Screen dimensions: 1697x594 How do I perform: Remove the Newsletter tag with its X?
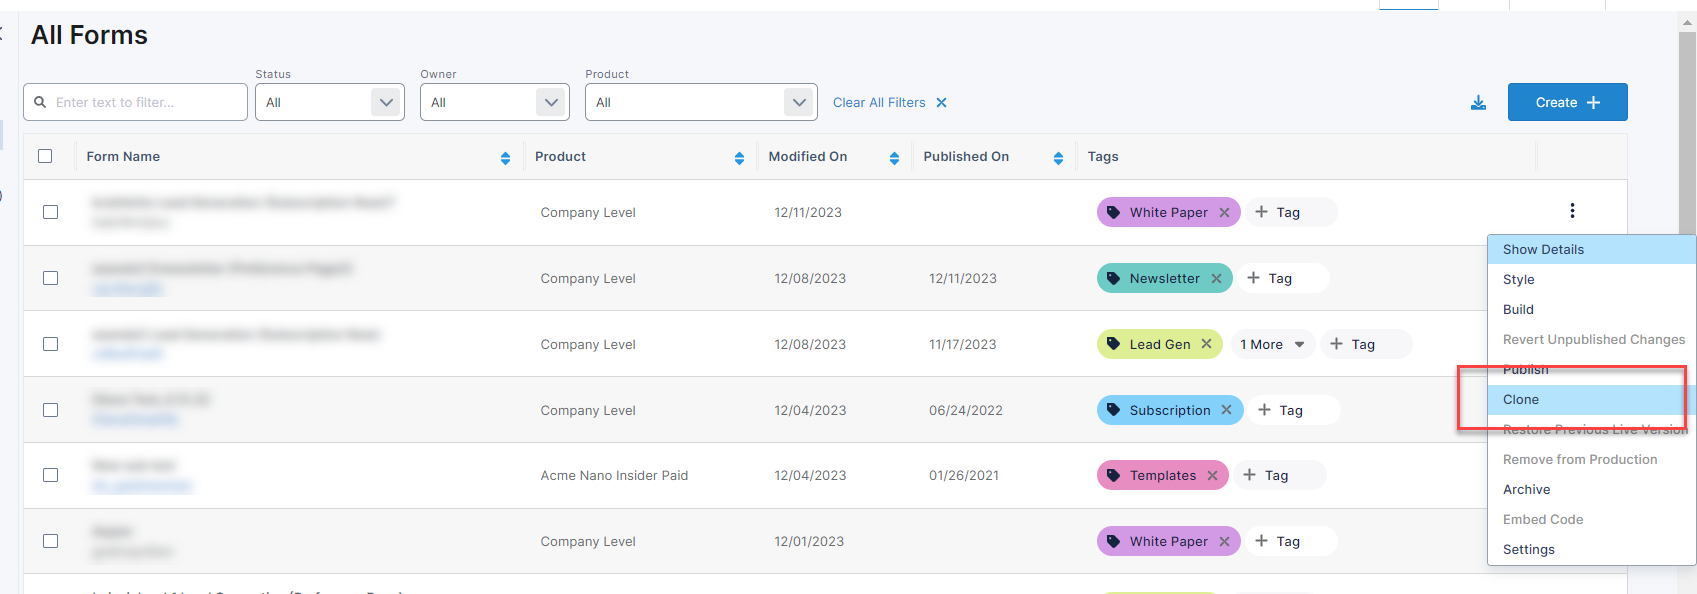[x=1217, y=279]
